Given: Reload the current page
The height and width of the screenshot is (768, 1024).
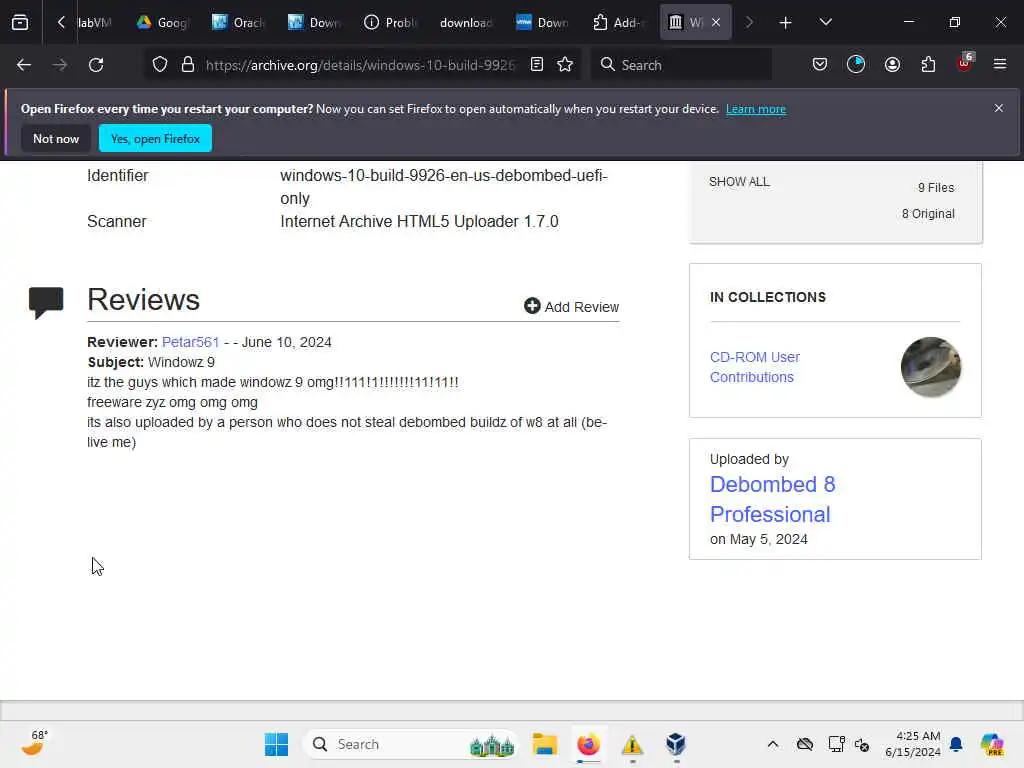Looking at the screenshot, I should click(96, 65).
